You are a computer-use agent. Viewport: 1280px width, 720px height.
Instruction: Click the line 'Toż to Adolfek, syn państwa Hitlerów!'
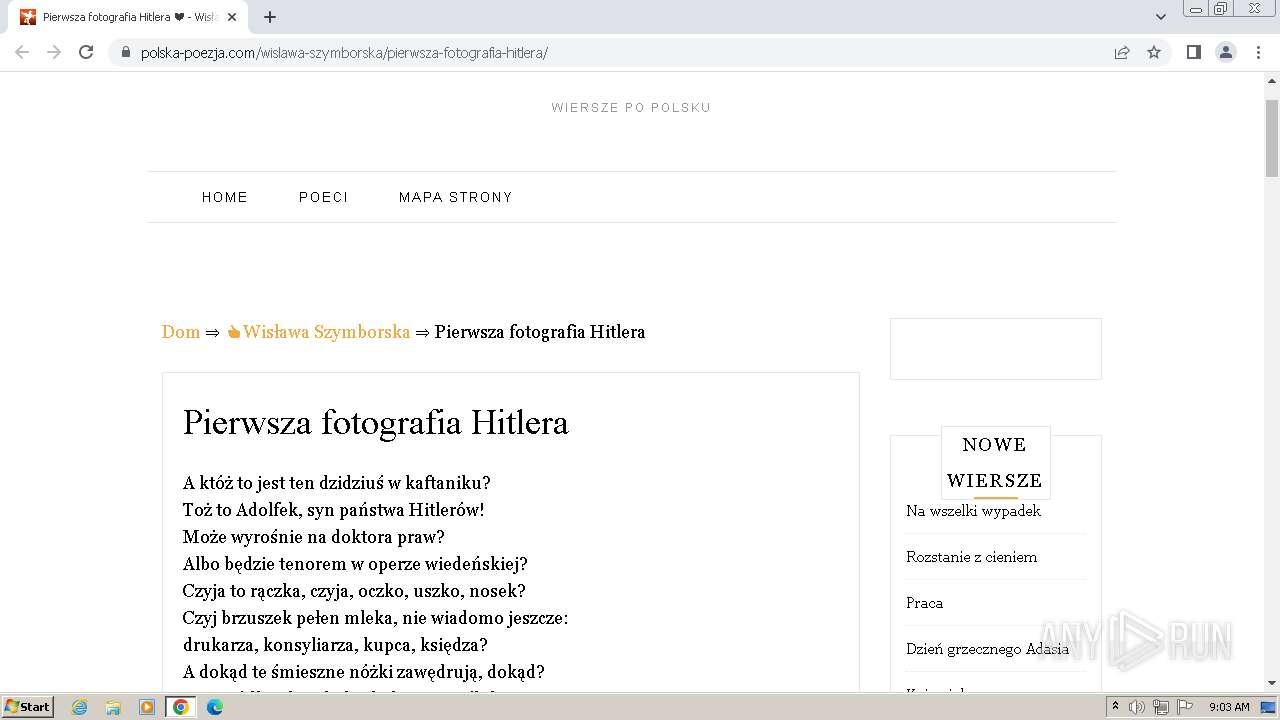333,510
